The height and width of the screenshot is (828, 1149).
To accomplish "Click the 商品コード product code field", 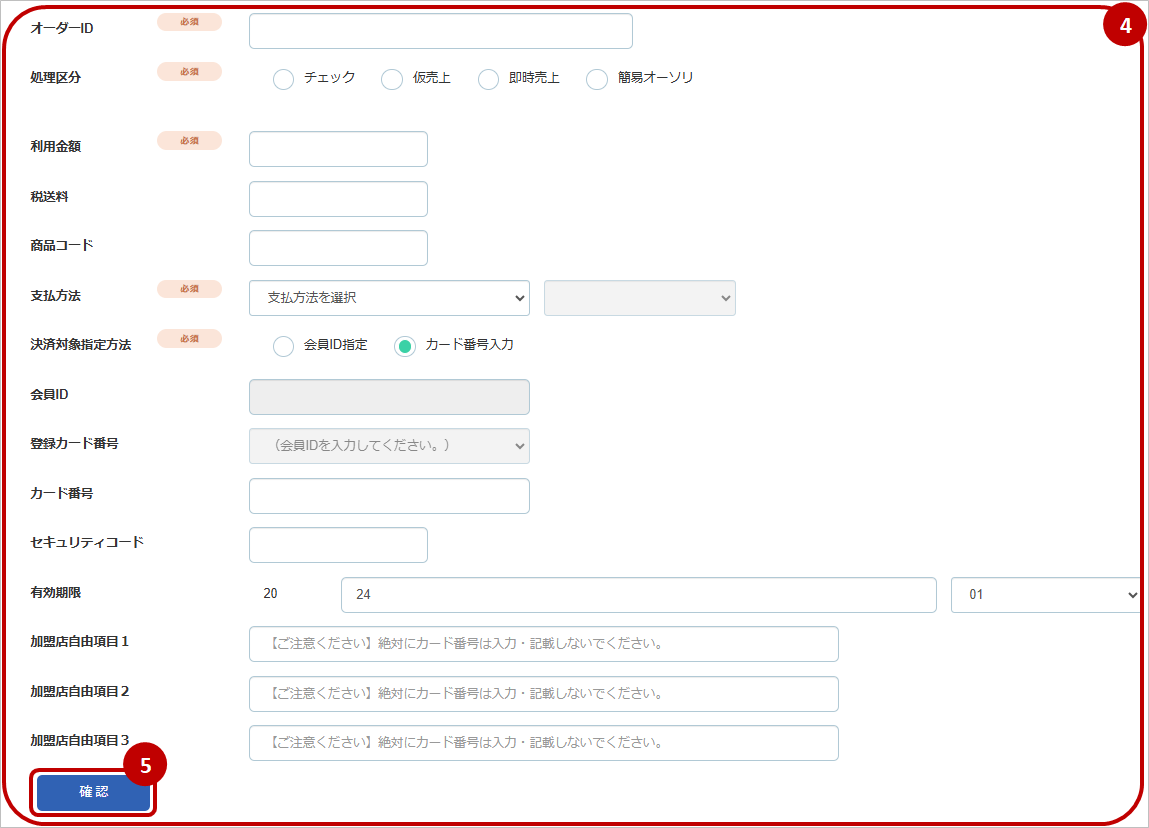I will 338,247.
